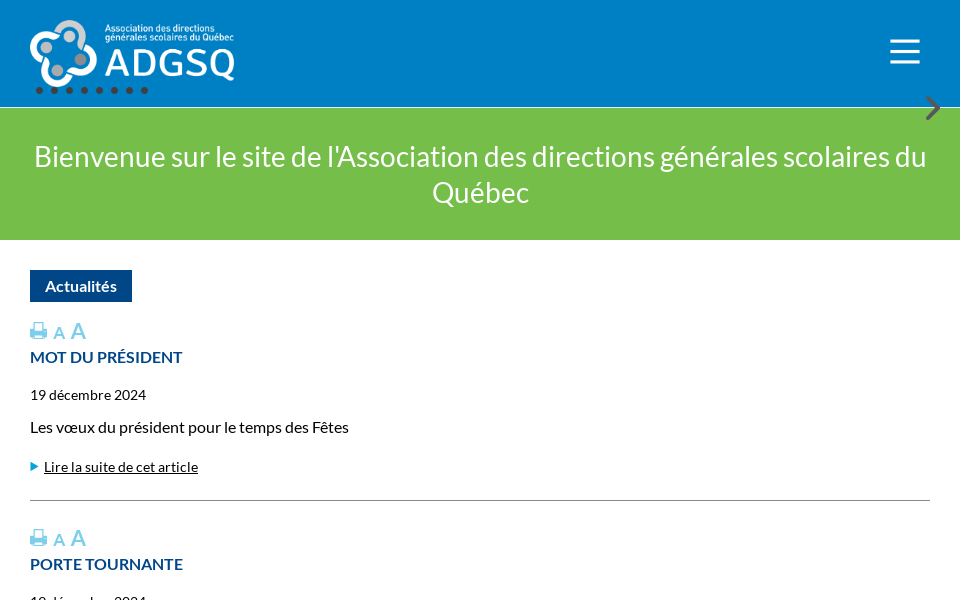Screen dimensions: 960x600
Task: Click the 'Les vœux du président' summary text
Action: coord(189,427)
